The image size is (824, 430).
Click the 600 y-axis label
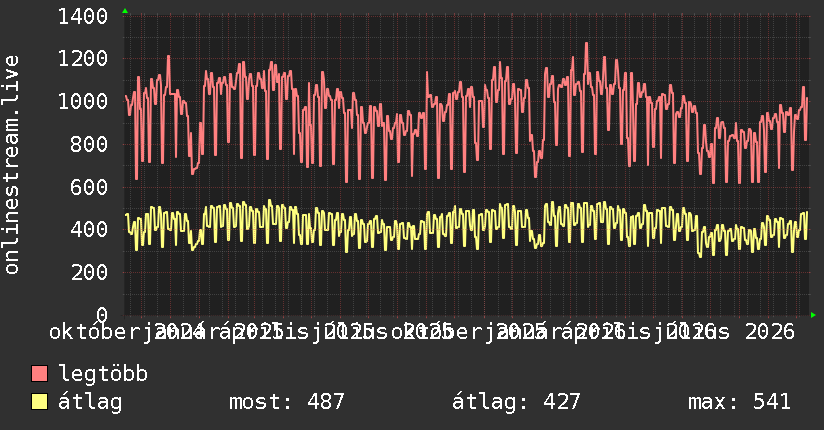pos(89,187)
